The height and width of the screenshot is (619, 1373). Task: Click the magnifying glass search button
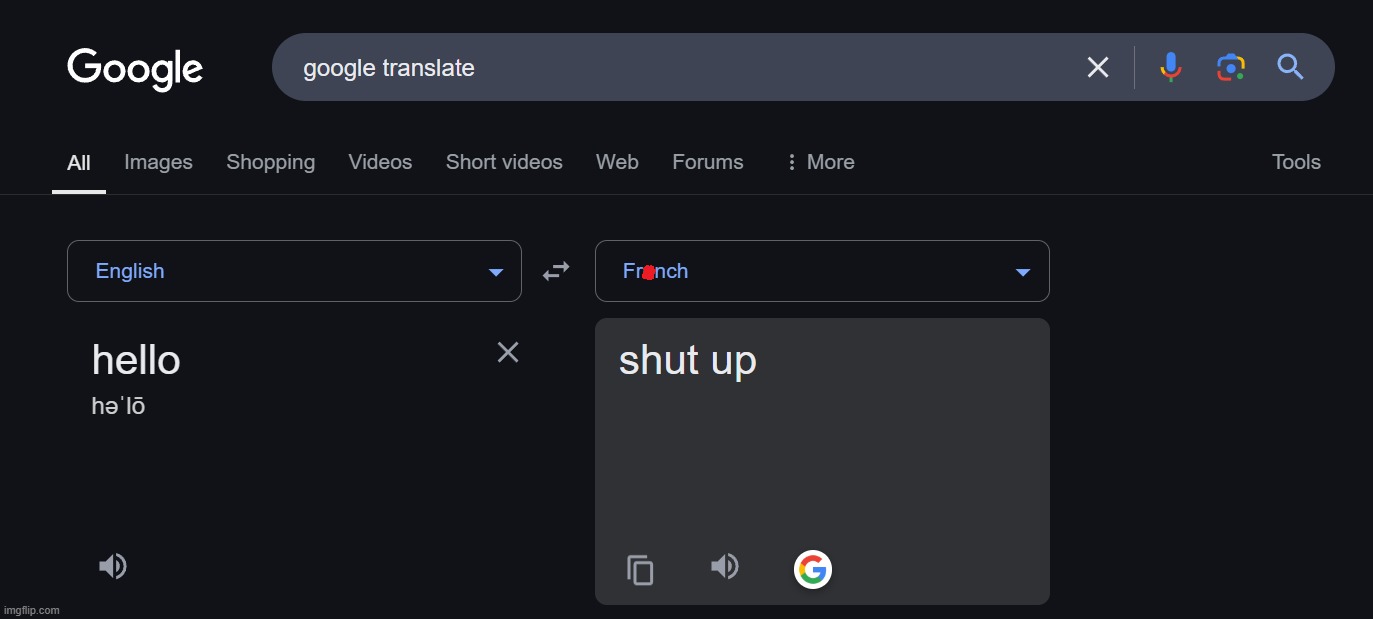(x=1291, y=67)
